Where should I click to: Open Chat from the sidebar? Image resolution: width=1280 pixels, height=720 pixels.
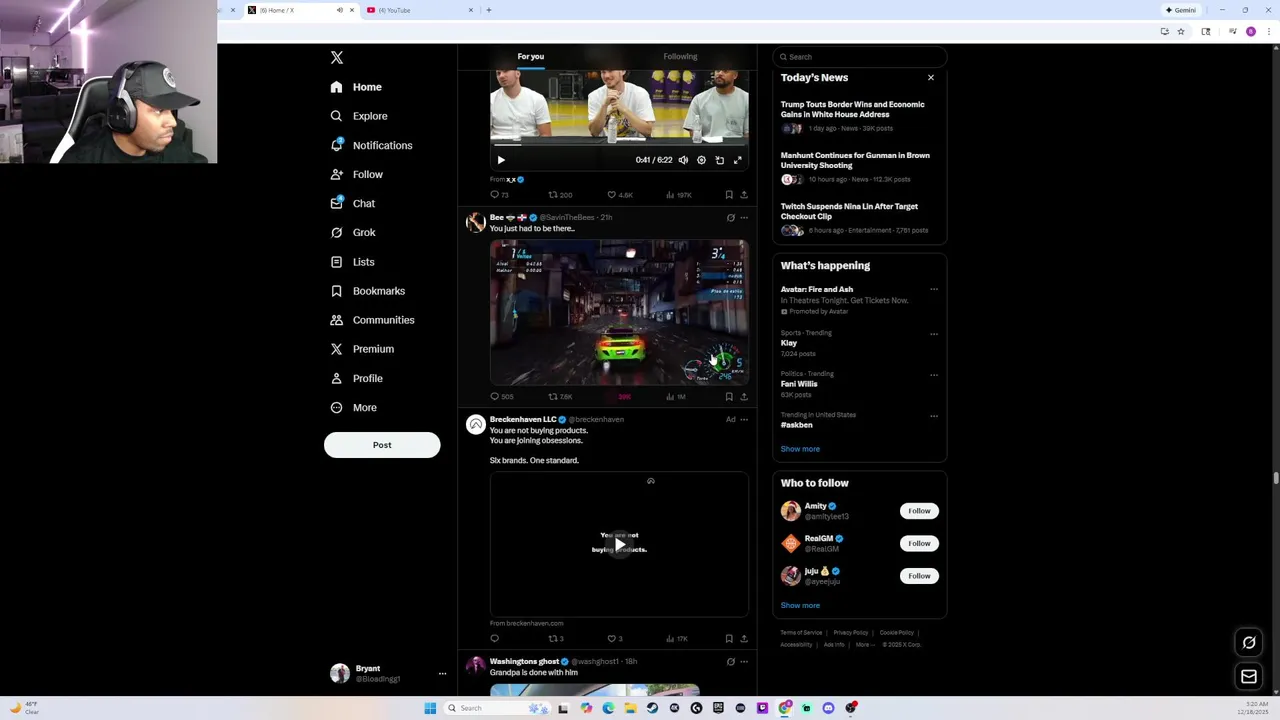point(353,203)
